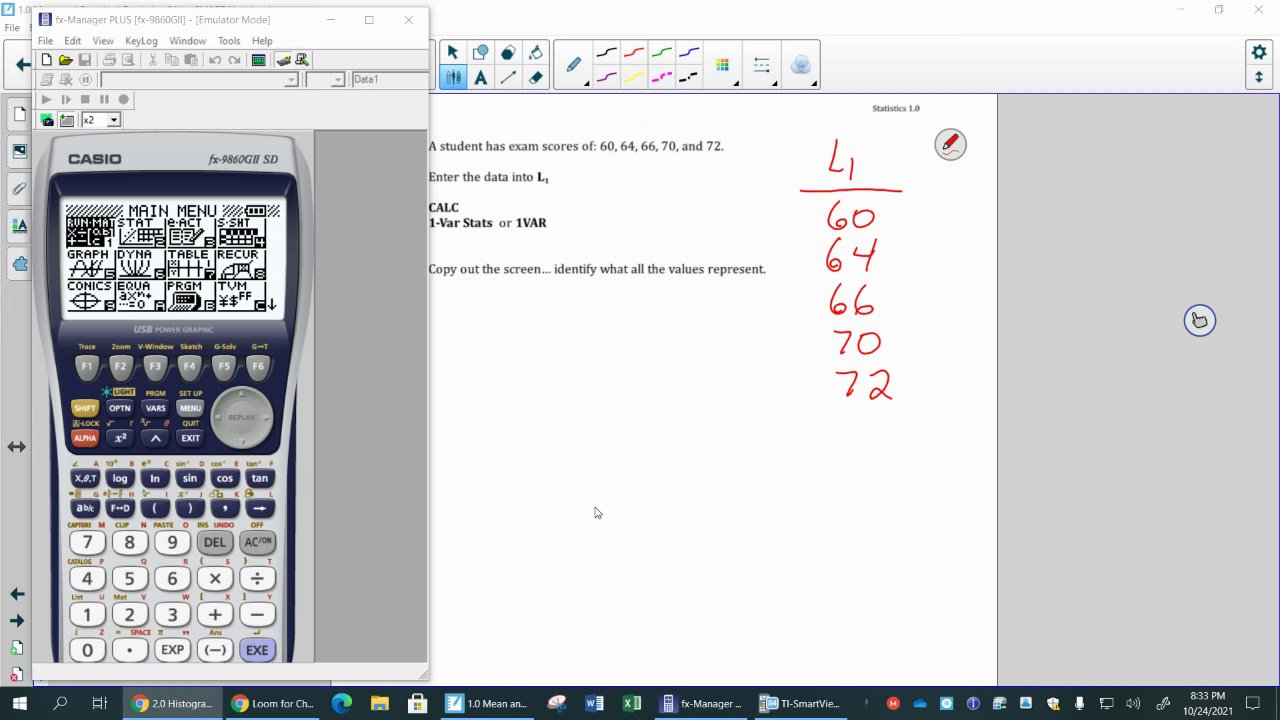Open the pen type dropdown with pencil icon
Image resolution: width=1280 pixels, height=720 pixels.
[574, 66]
